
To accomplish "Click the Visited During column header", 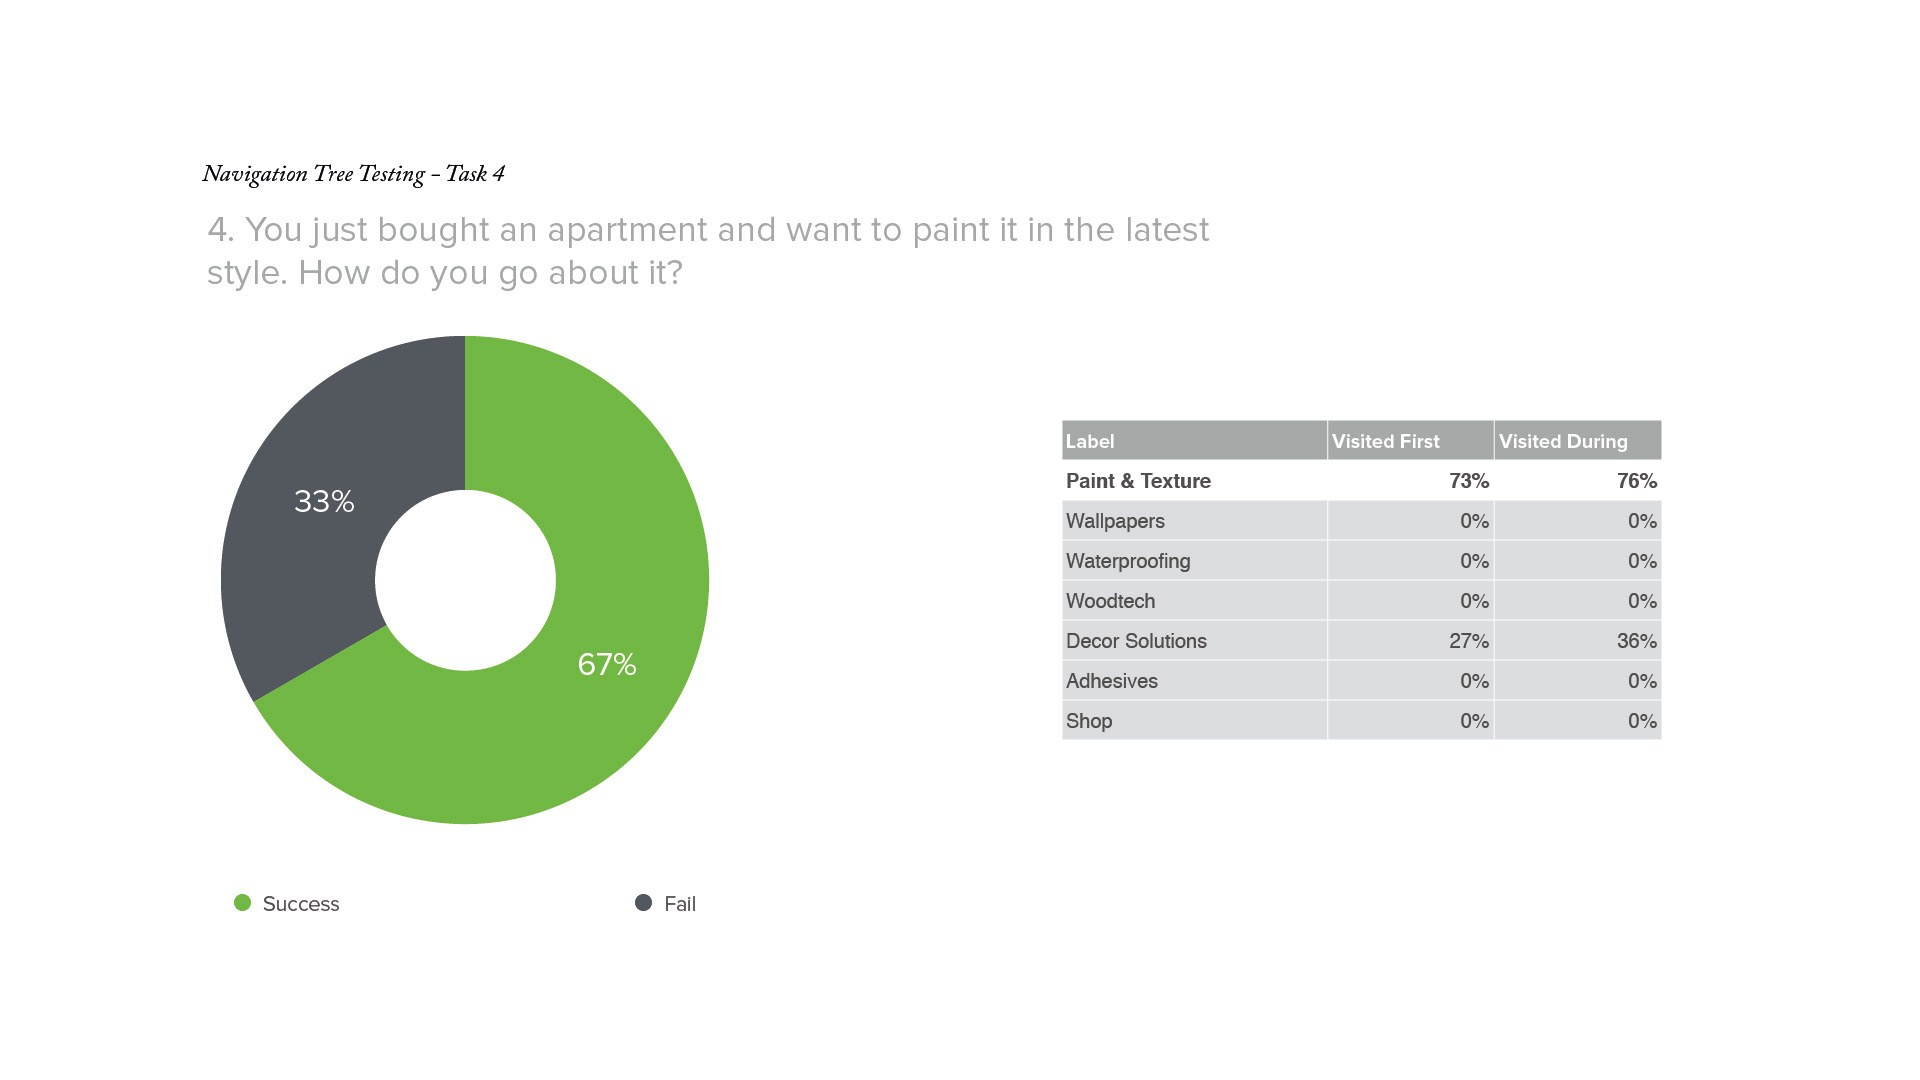I will point(1562,441).
